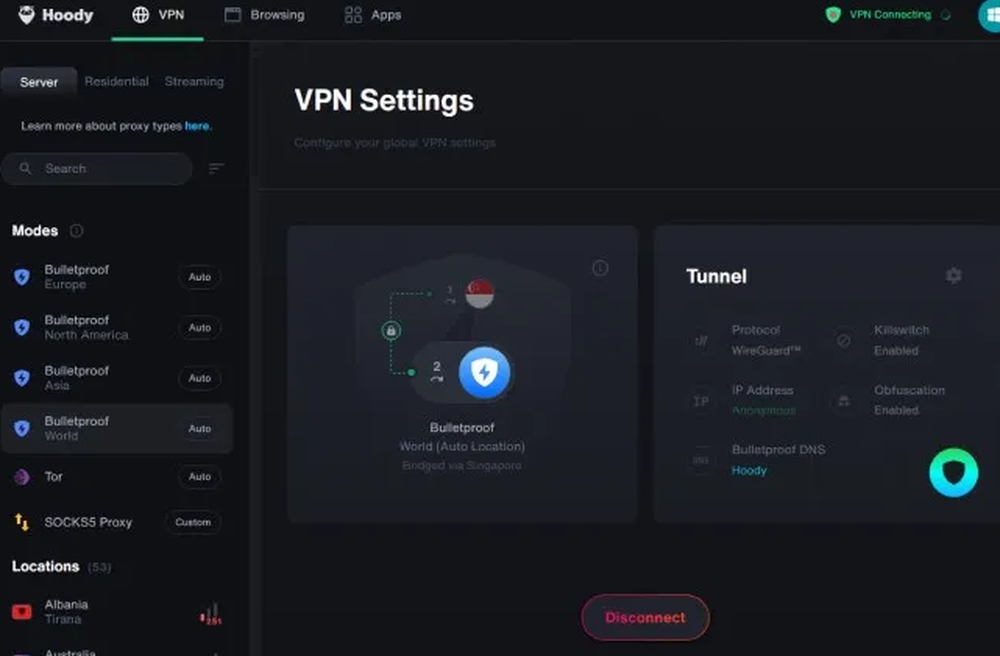The width and height of the screenshot is (1000, 656).
Task: Click the VPN Connecting status label
Action: (x=890, y=15)
